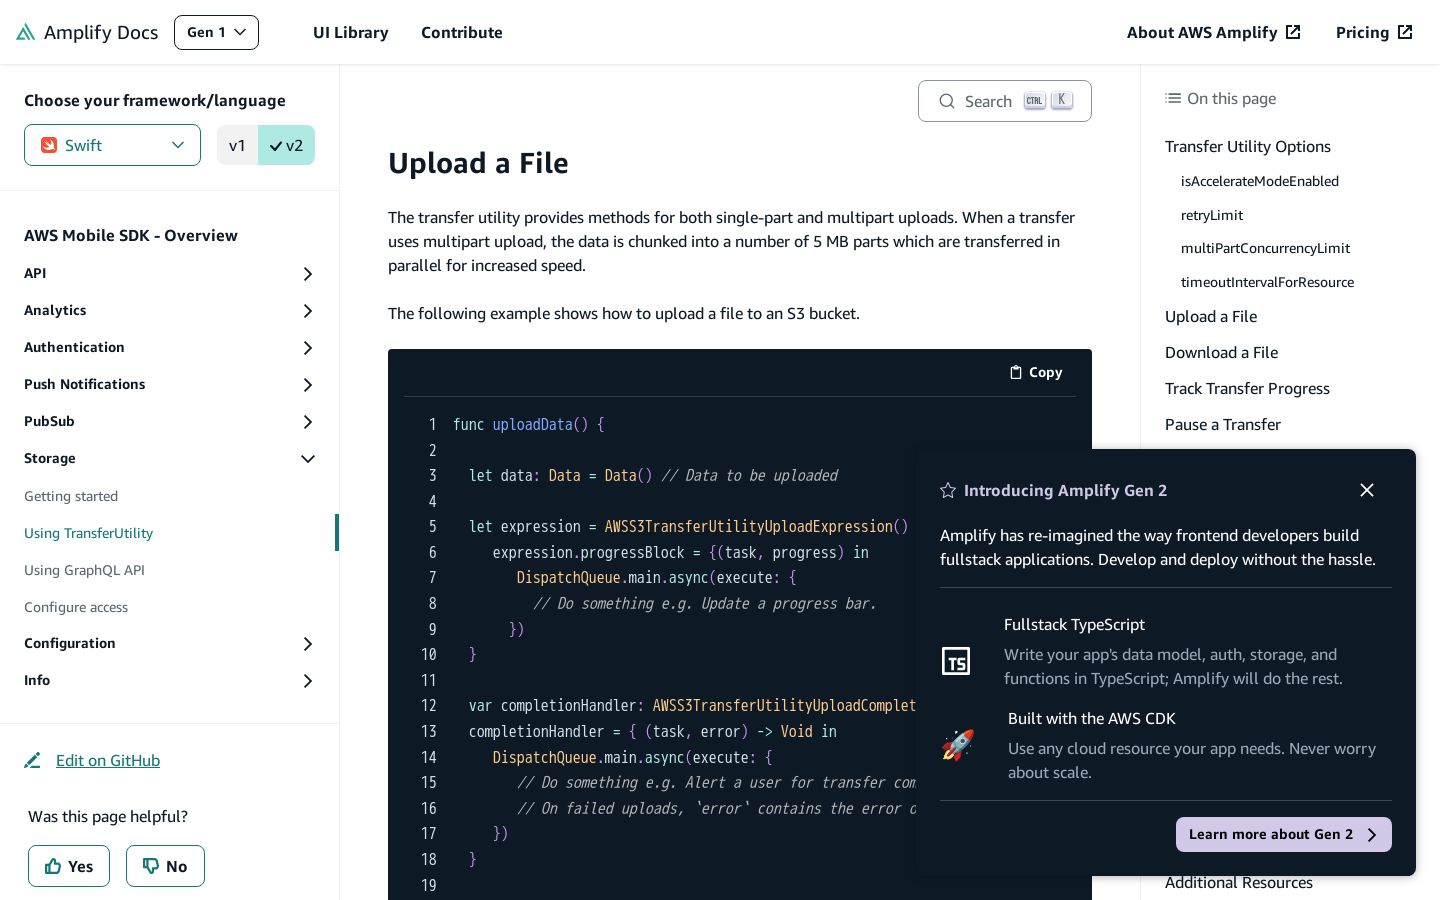This screenshot has width=1440, height=900.
Task: Jump to Pause a Transfer section
Action: 1222,424
